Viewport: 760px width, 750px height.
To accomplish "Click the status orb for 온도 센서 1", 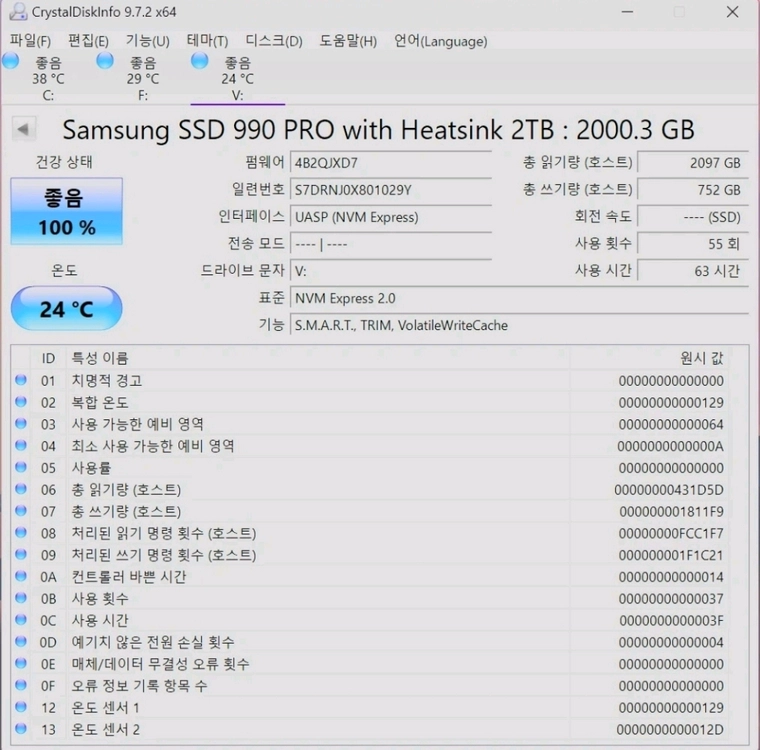I will click(x=21, y=707).
